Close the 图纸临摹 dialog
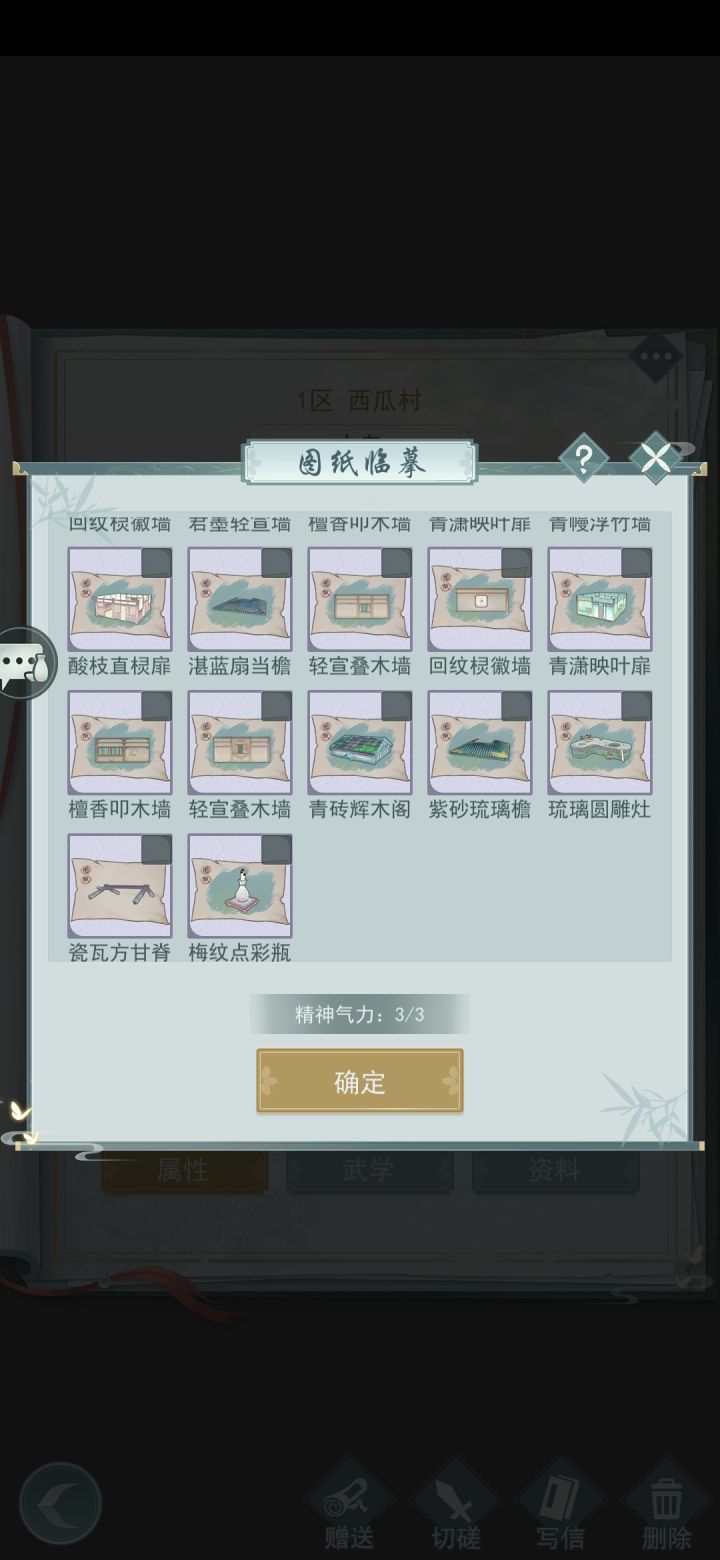Viewport: 720px width, 1560px height. (x=655, y=459)
